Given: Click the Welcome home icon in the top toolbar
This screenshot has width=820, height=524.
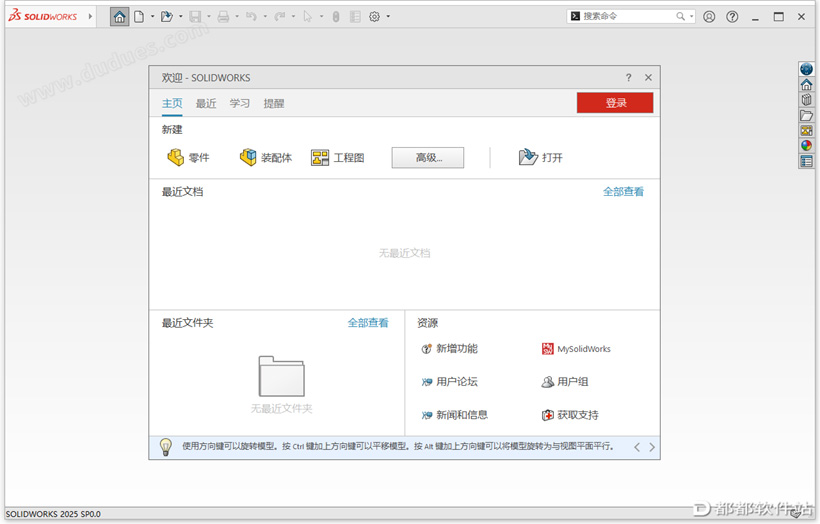Looking at the screenshot, I should tap(119, 17).
